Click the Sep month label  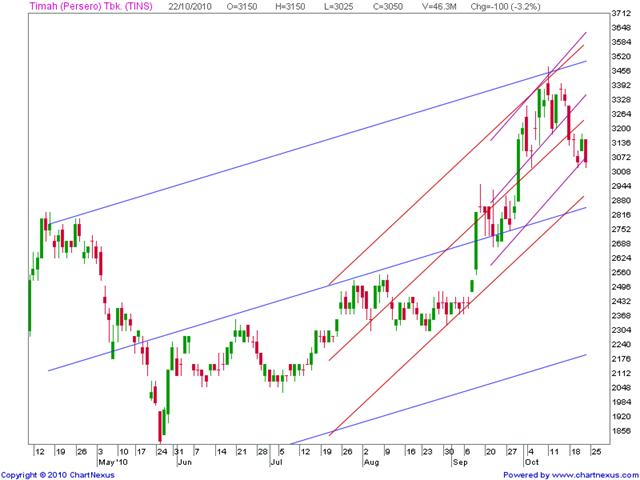[x=460, y=462]
